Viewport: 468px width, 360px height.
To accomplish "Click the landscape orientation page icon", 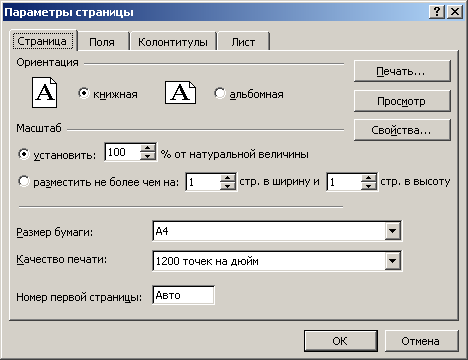I will (x=180, y=92).
